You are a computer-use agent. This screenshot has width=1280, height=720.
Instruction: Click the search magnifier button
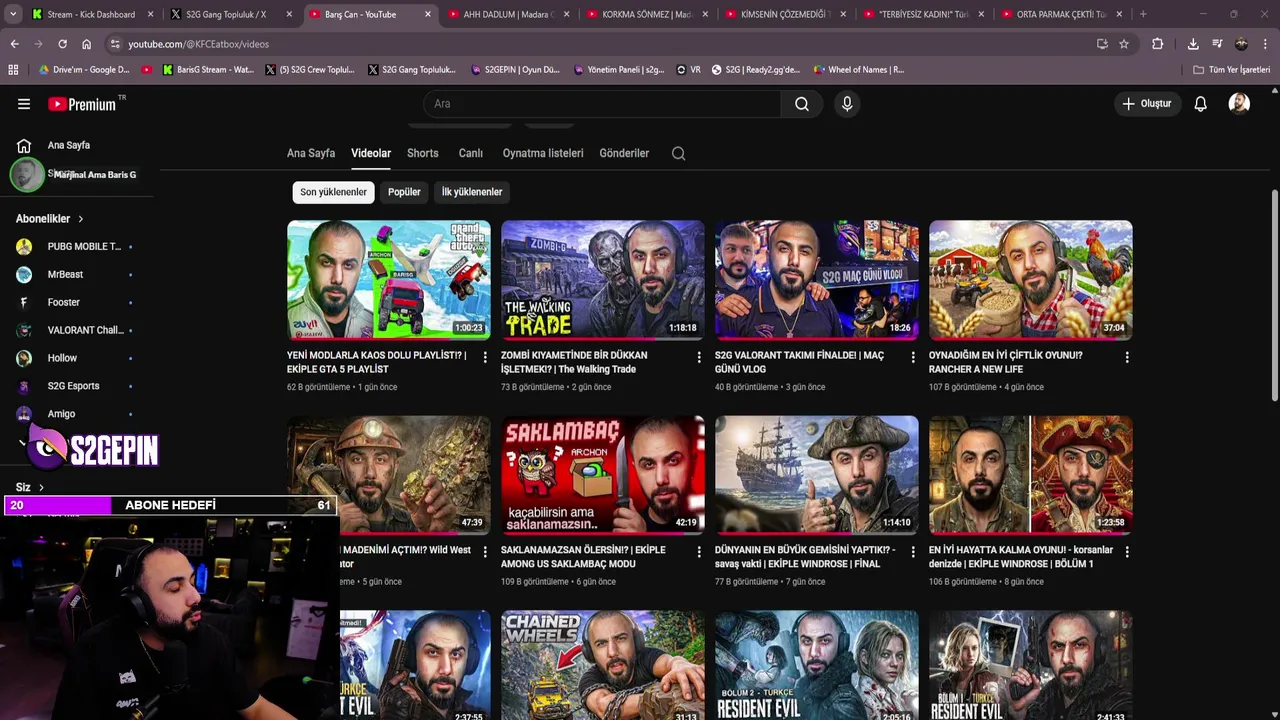[x=802, y=104]
